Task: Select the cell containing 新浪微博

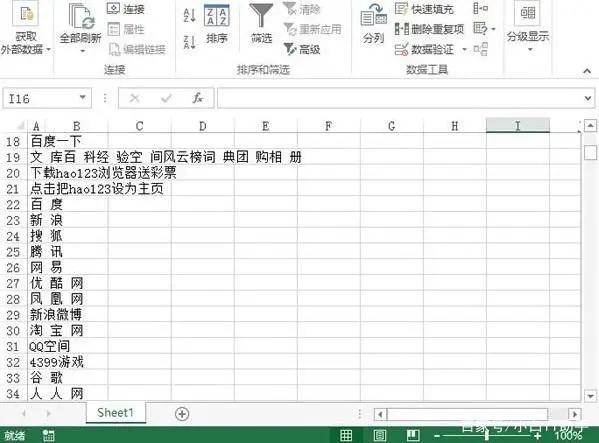Action: pos(56,314)
